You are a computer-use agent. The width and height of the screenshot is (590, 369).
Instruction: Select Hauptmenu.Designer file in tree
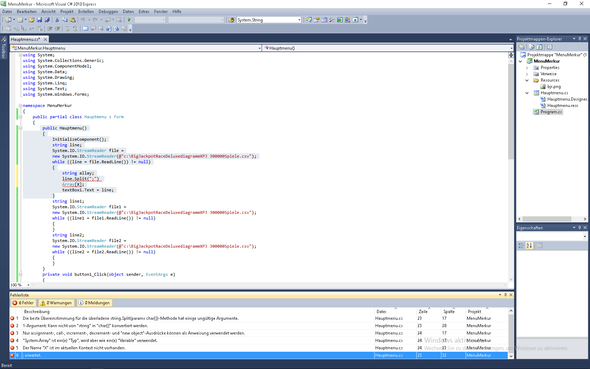[x=567, y=99]
